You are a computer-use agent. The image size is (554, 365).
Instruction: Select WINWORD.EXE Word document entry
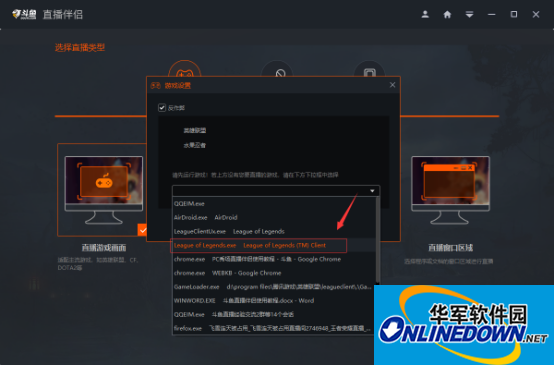coord(274,300)
